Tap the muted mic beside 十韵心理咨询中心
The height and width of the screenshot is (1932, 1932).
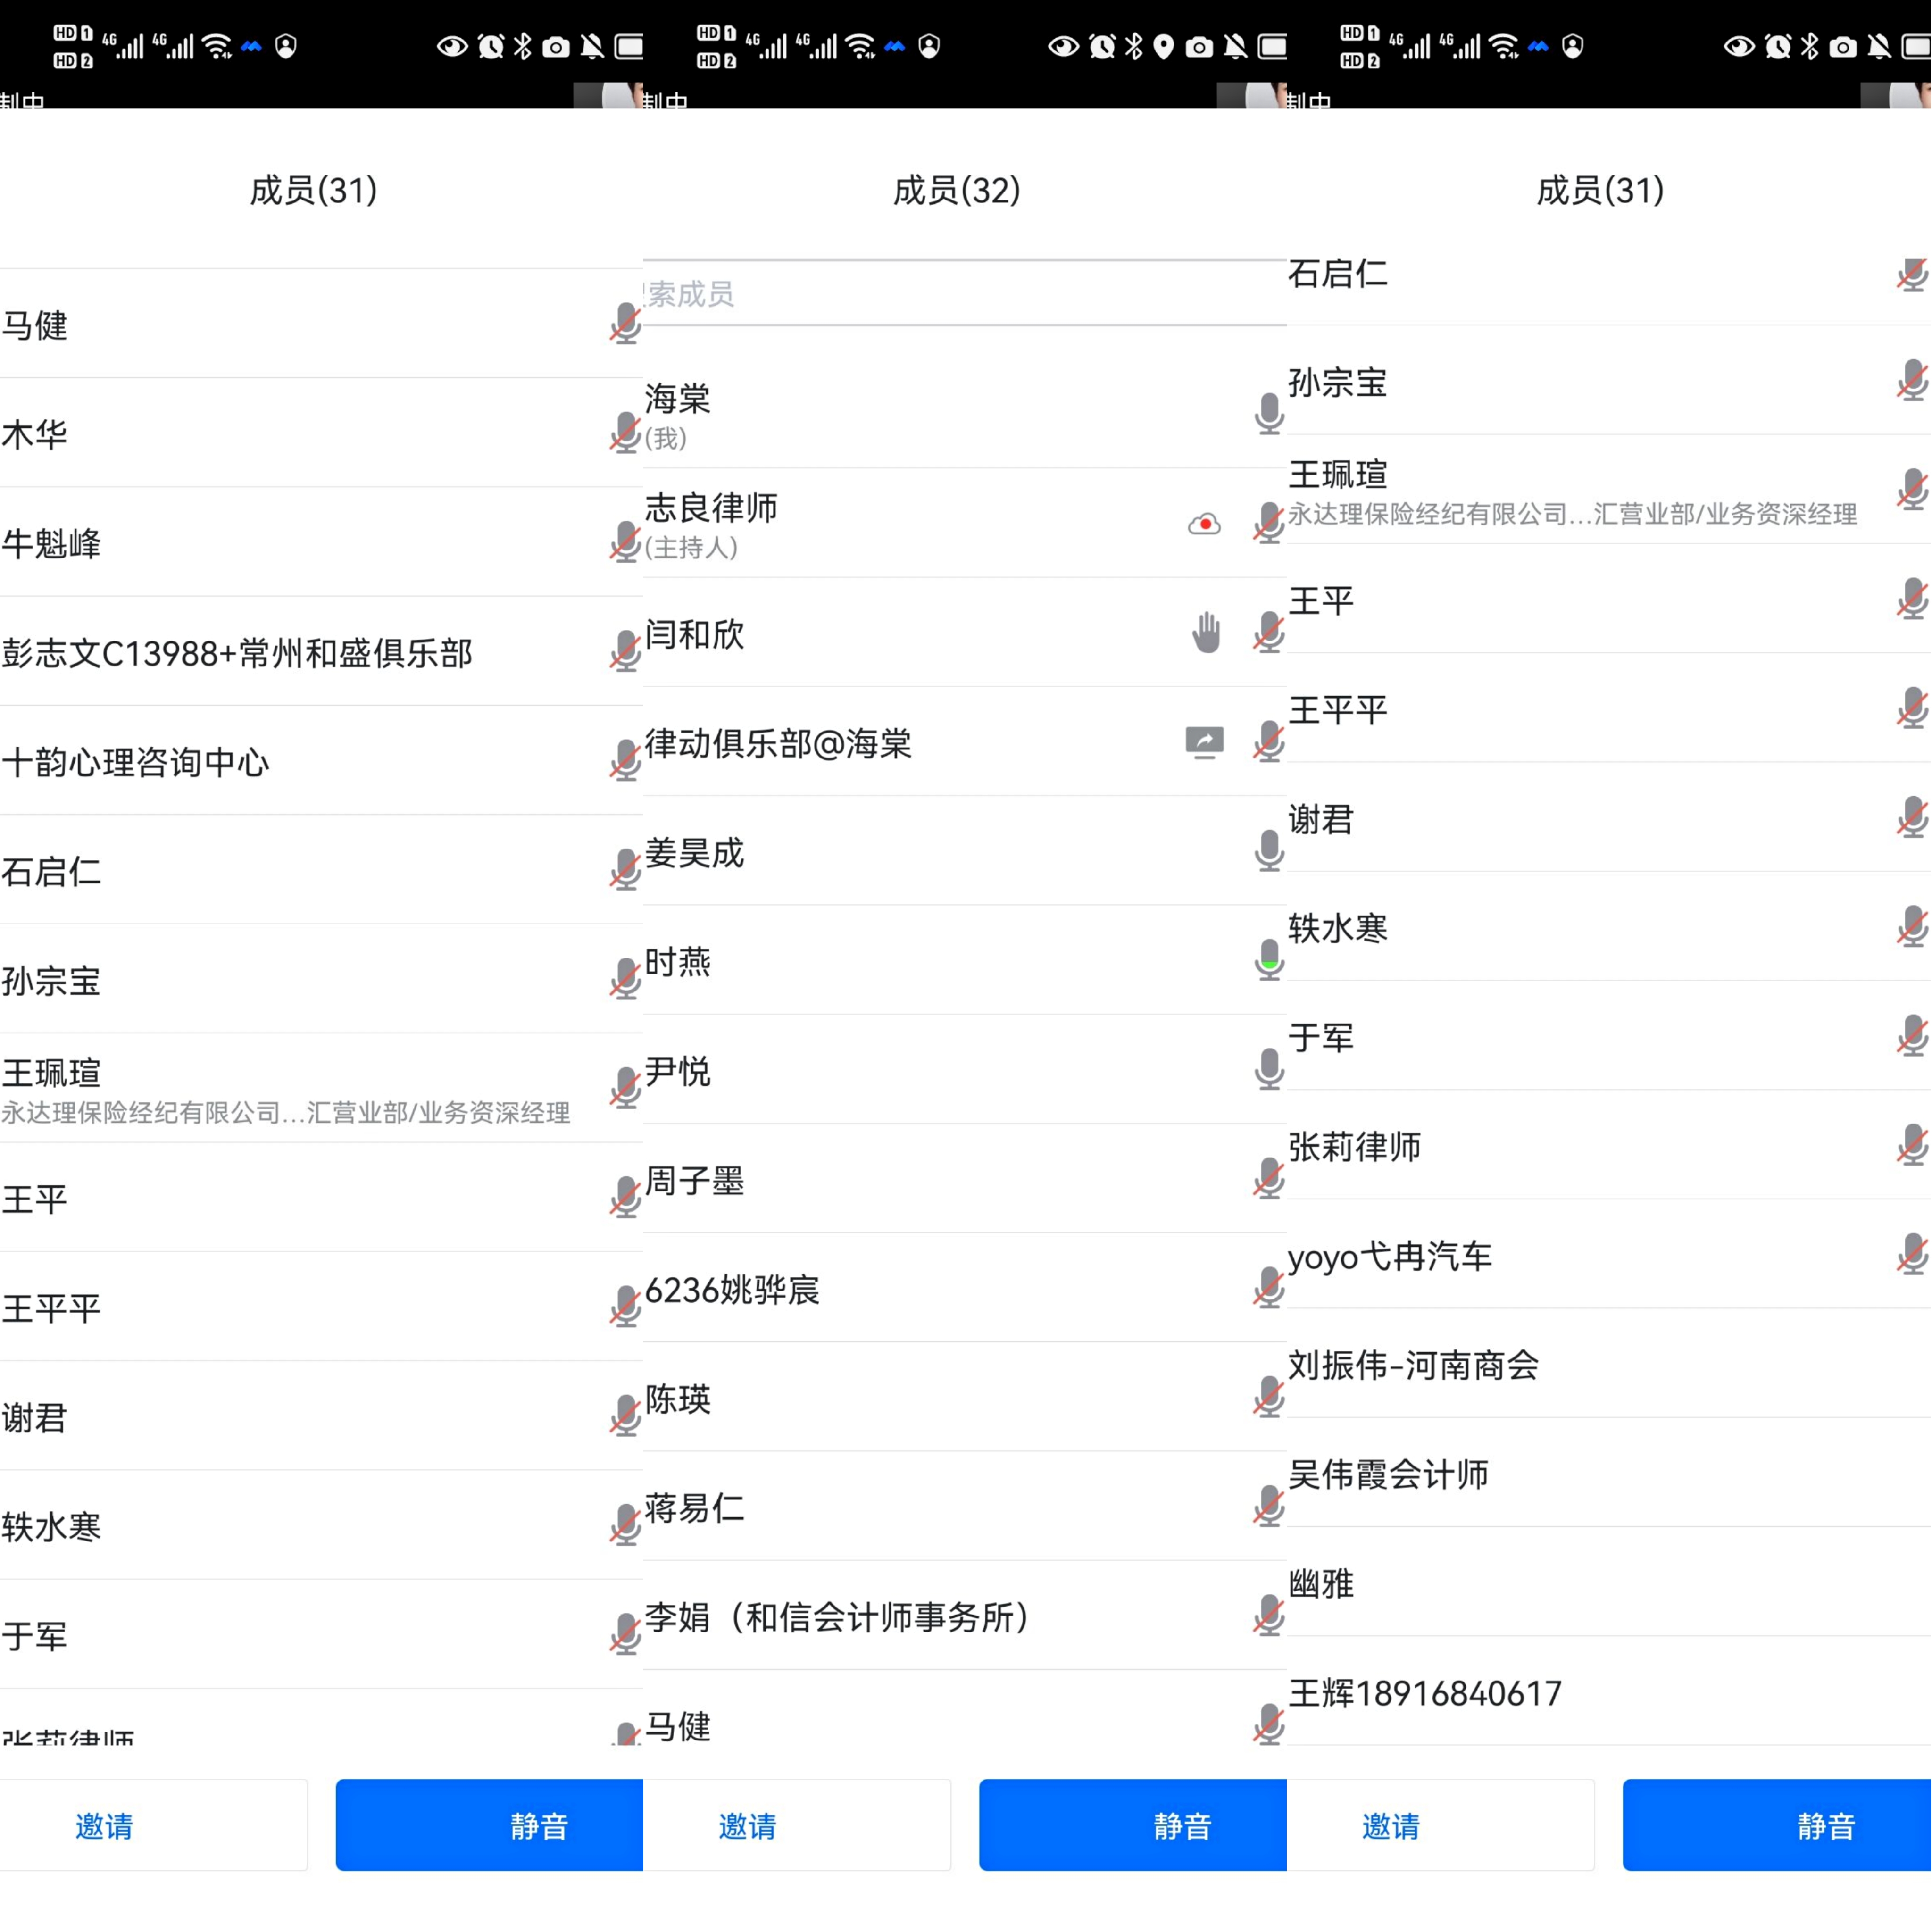[x=626, y=760]
